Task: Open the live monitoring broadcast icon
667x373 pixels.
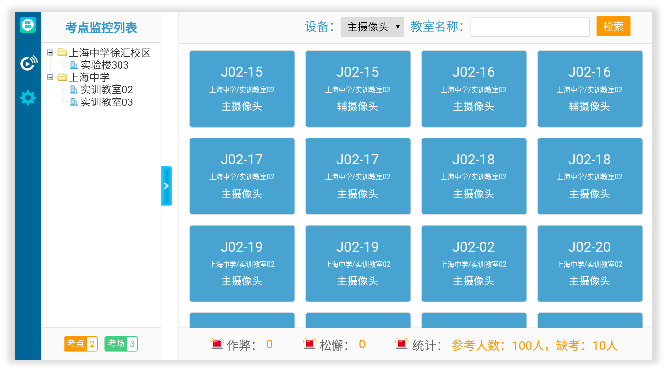Action: 29,63
